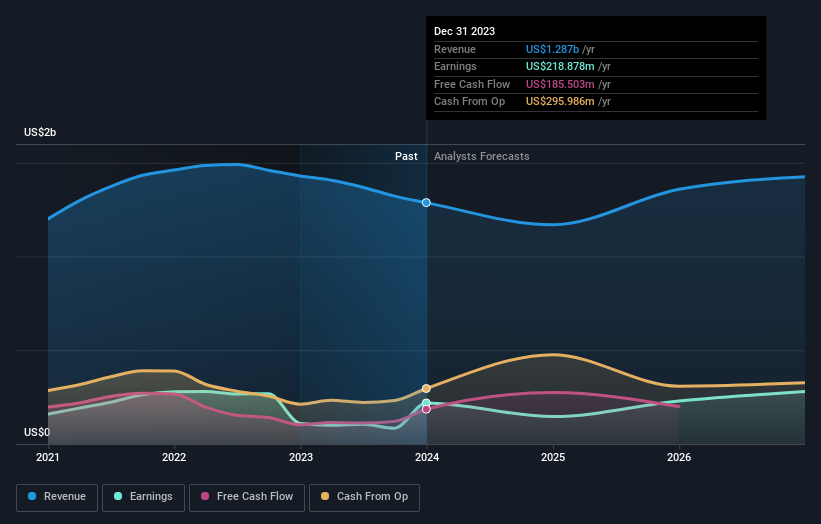
Task: Click the Analysts Forecasts label
Action: (482, 157)
